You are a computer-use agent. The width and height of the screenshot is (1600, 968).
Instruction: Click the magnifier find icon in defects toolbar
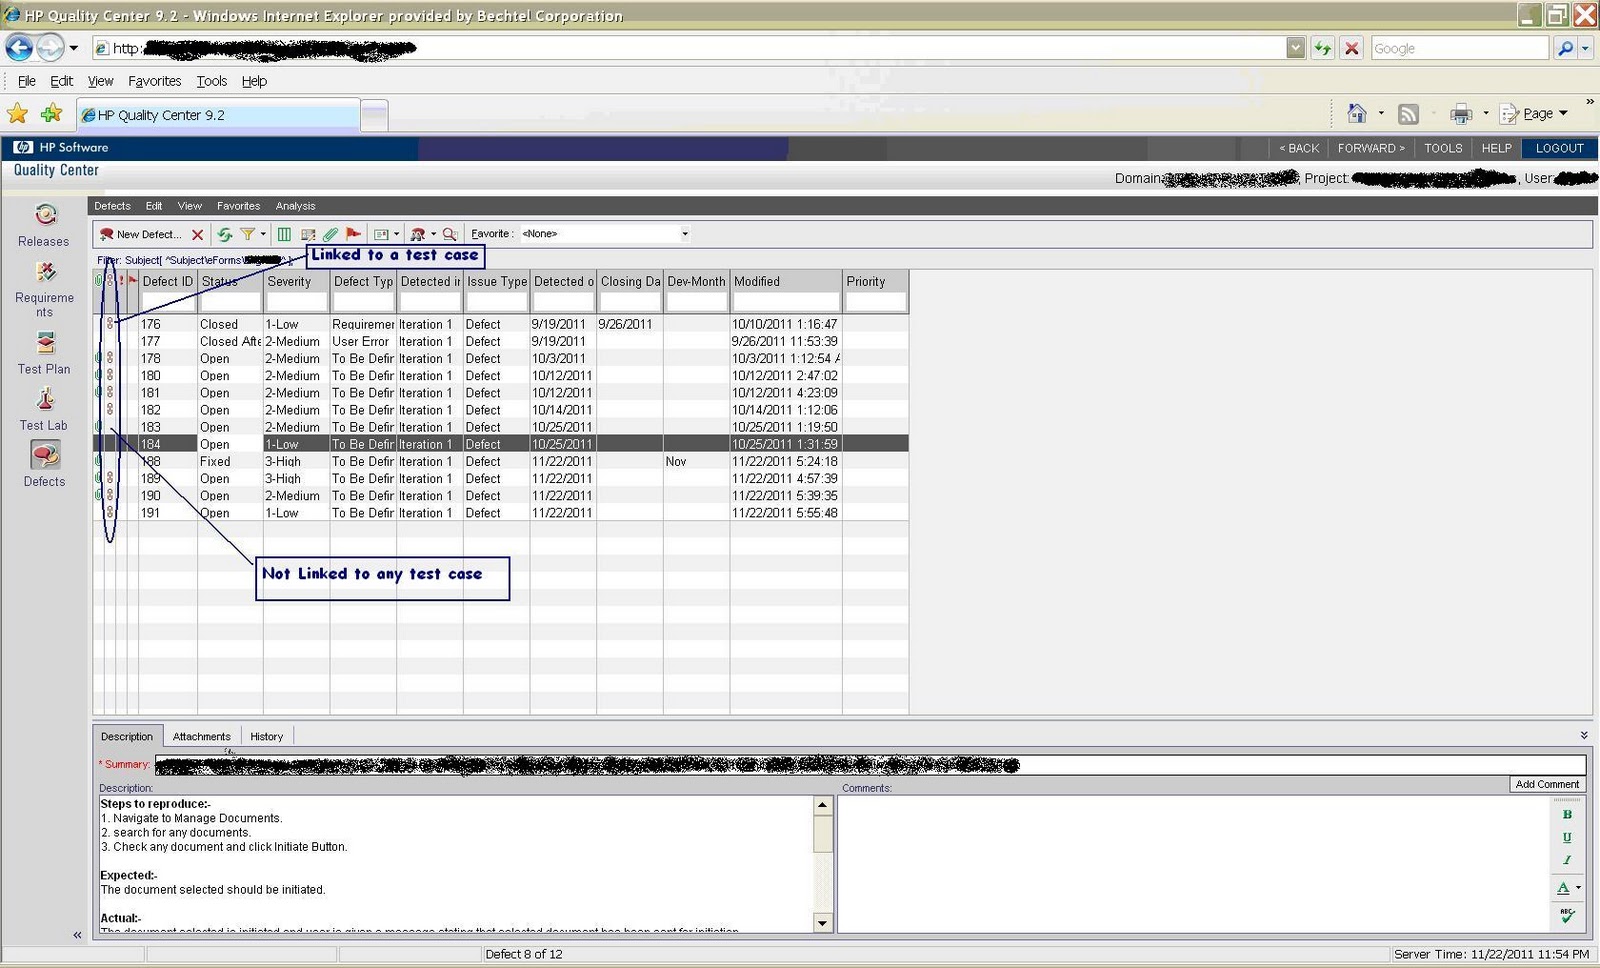point(450,234)
